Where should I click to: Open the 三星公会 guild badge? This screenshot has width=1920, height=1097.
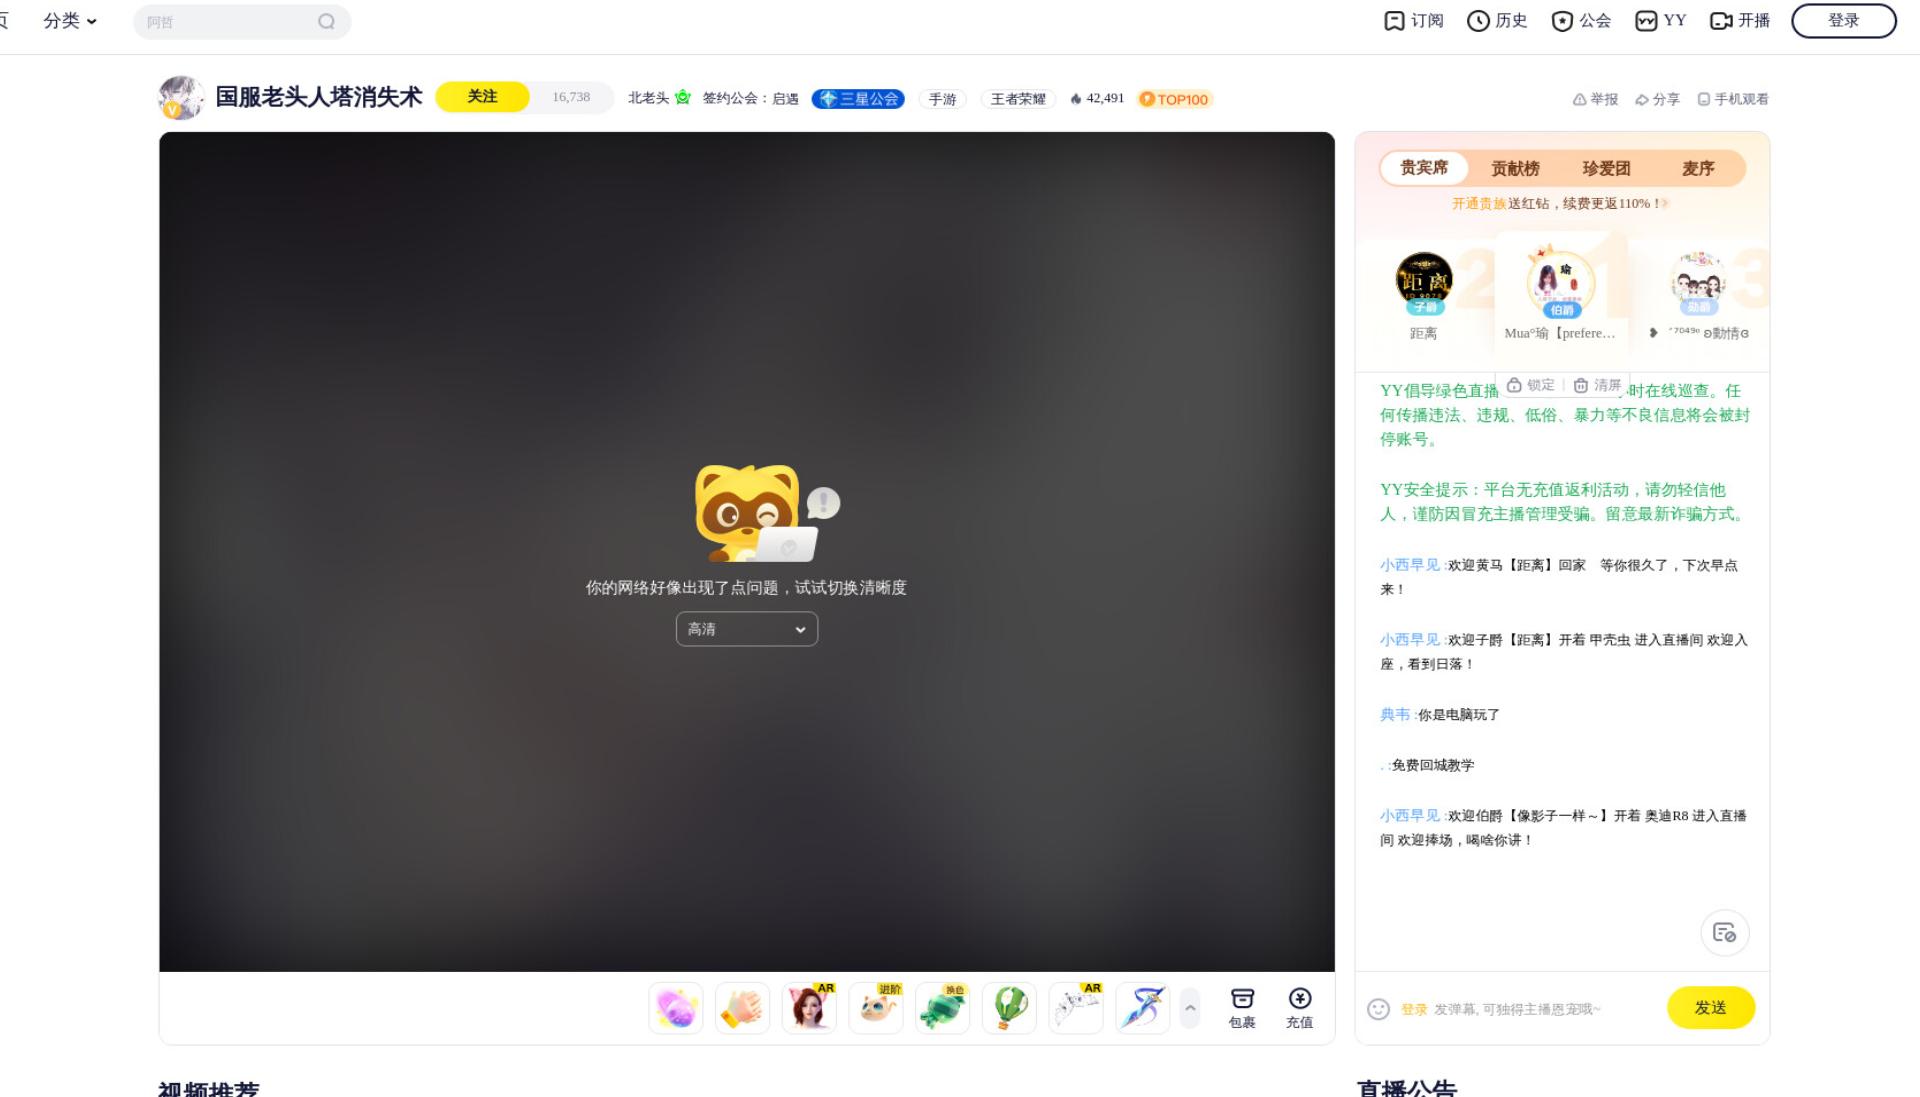[858, 99]
